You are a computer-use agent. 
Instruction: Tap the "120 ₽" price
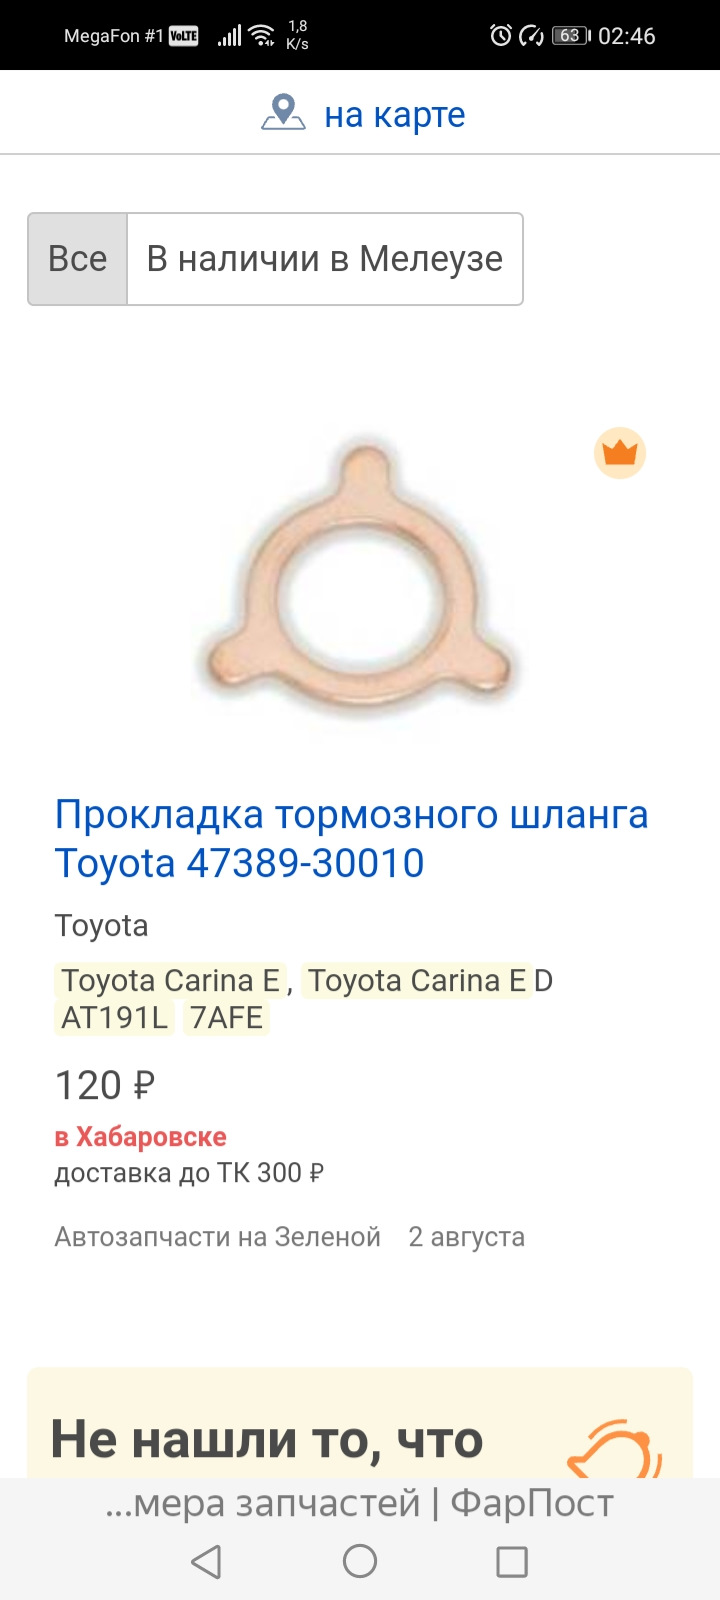point(105,1085)
